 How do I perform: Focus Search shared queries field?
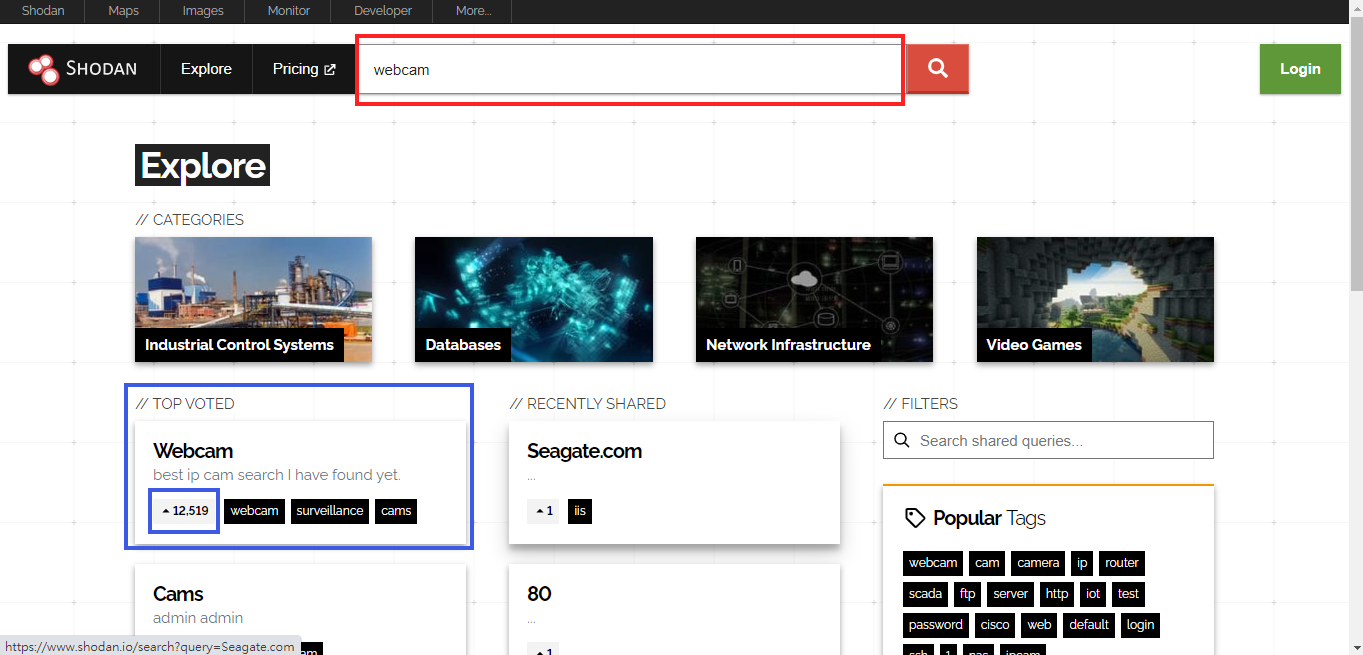[x=1048, y=440]
